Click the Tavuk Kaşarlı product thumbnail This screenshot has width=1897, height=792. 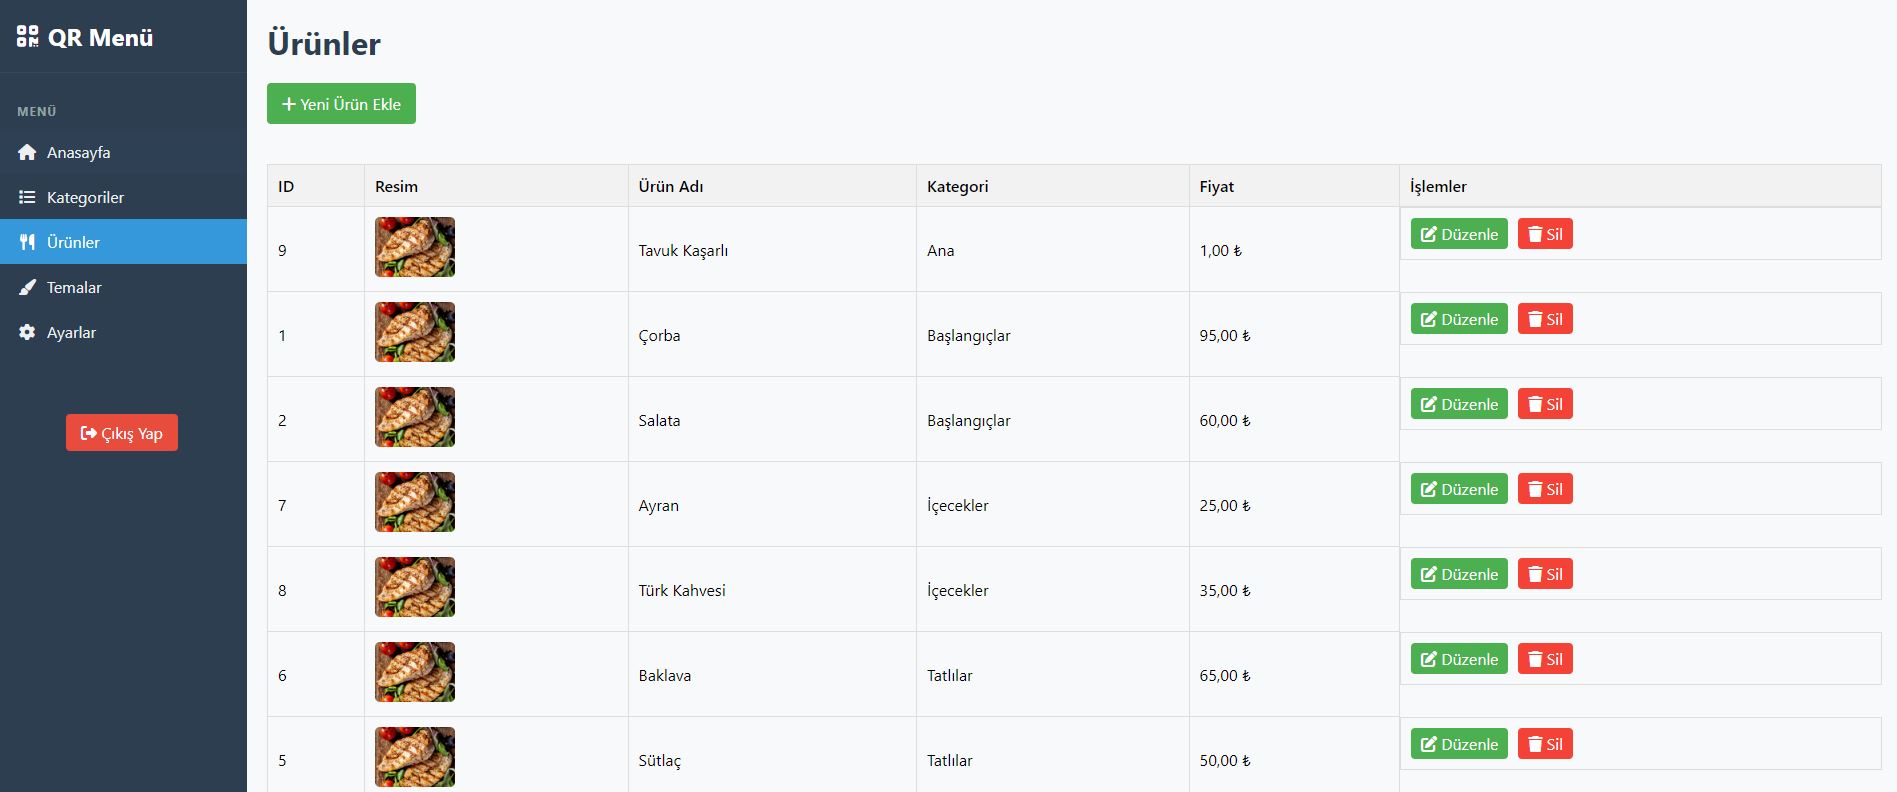(x=415, y=247)
